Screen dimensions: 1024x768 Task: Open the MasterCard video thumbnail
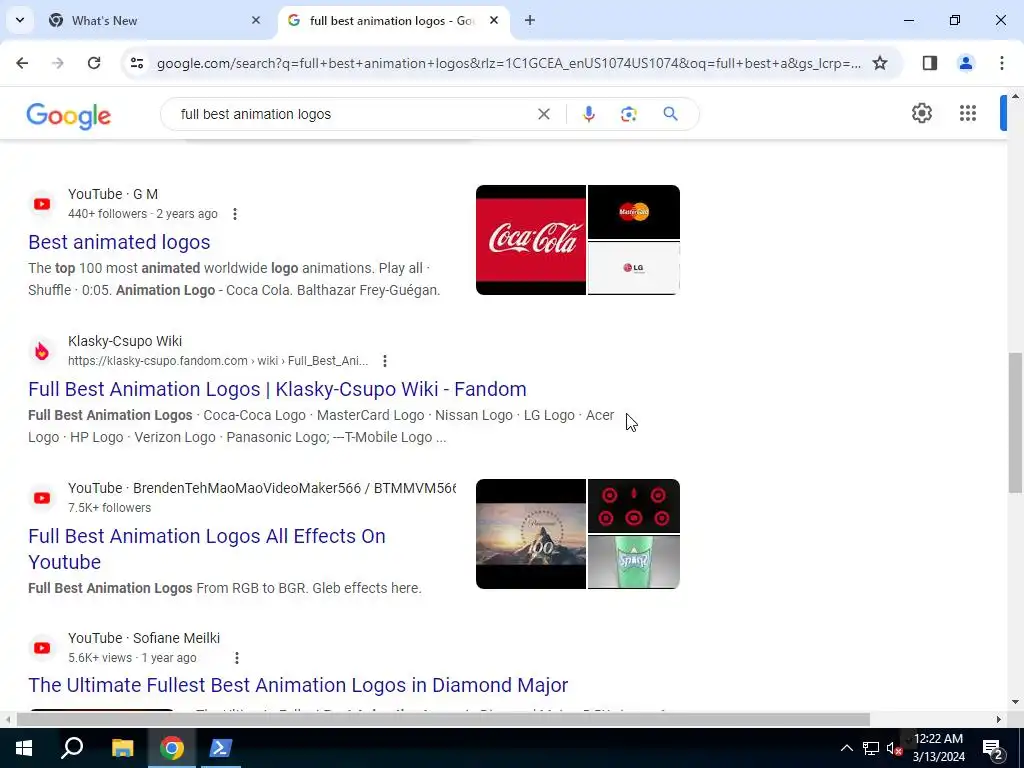coord(633,212)
